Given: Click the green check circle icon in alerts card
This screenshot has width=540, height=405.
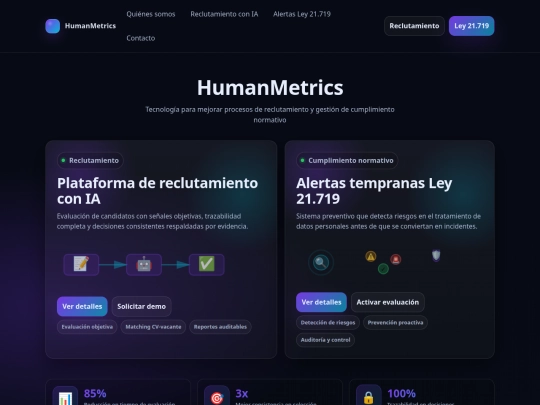Looking at the screenshot, I should pos(383,269).
